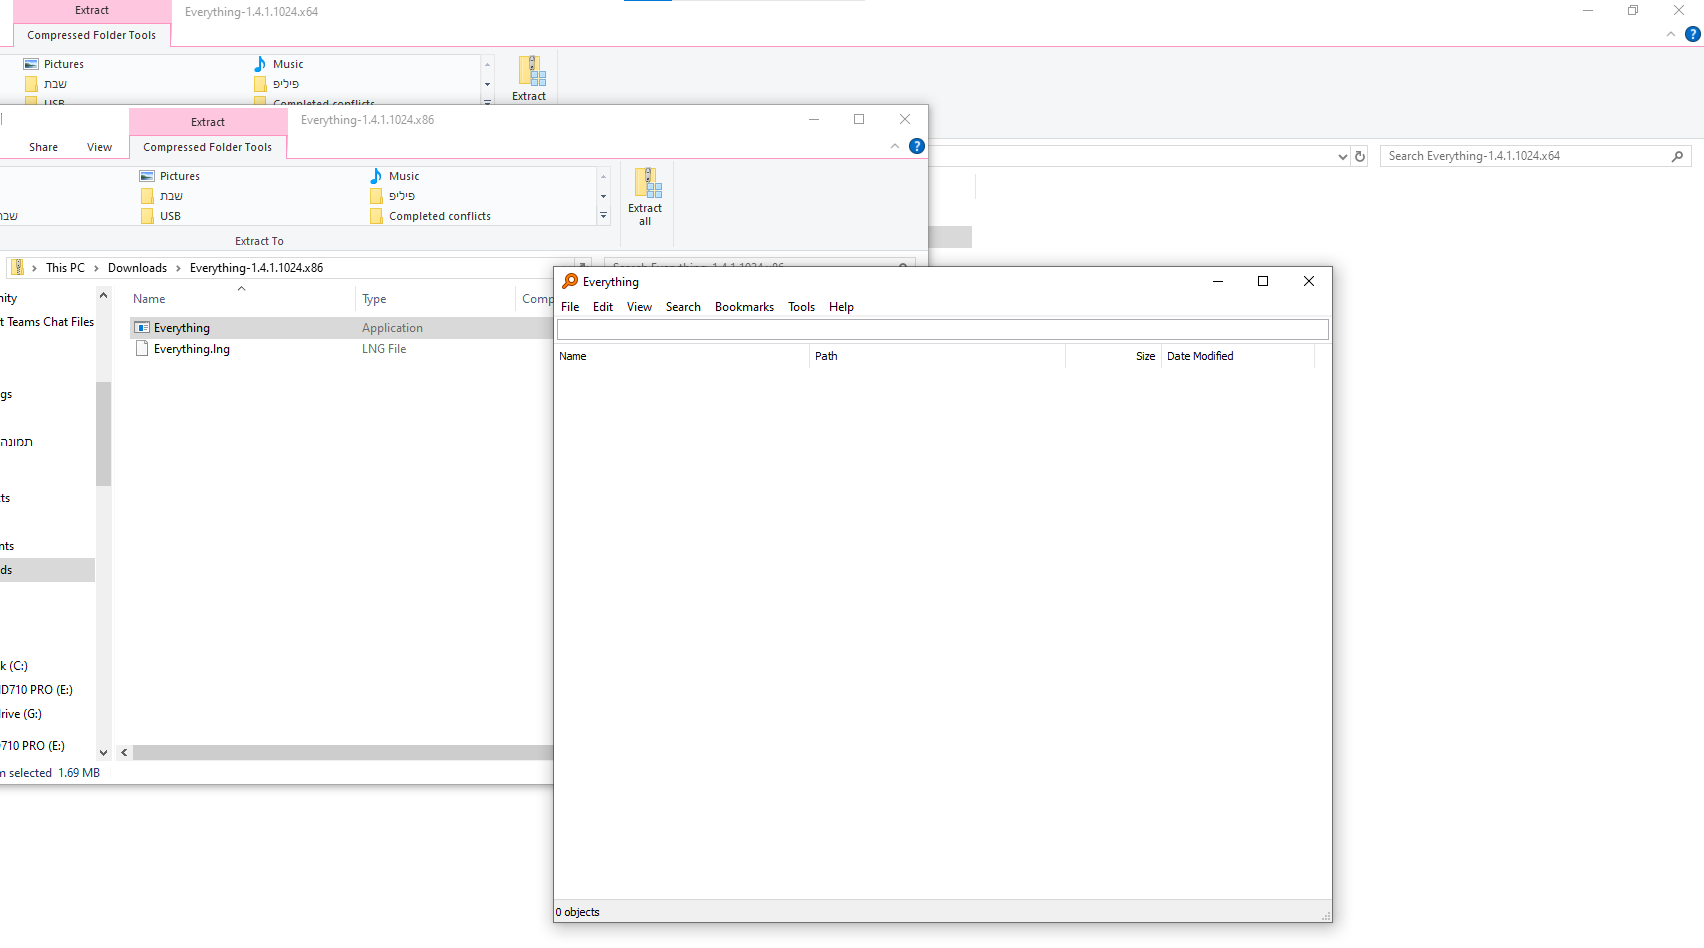Sort Everything results by Path column
The width and height of the screenshot is (1704, 948).
pyautogui.click(x=937, y=356)
